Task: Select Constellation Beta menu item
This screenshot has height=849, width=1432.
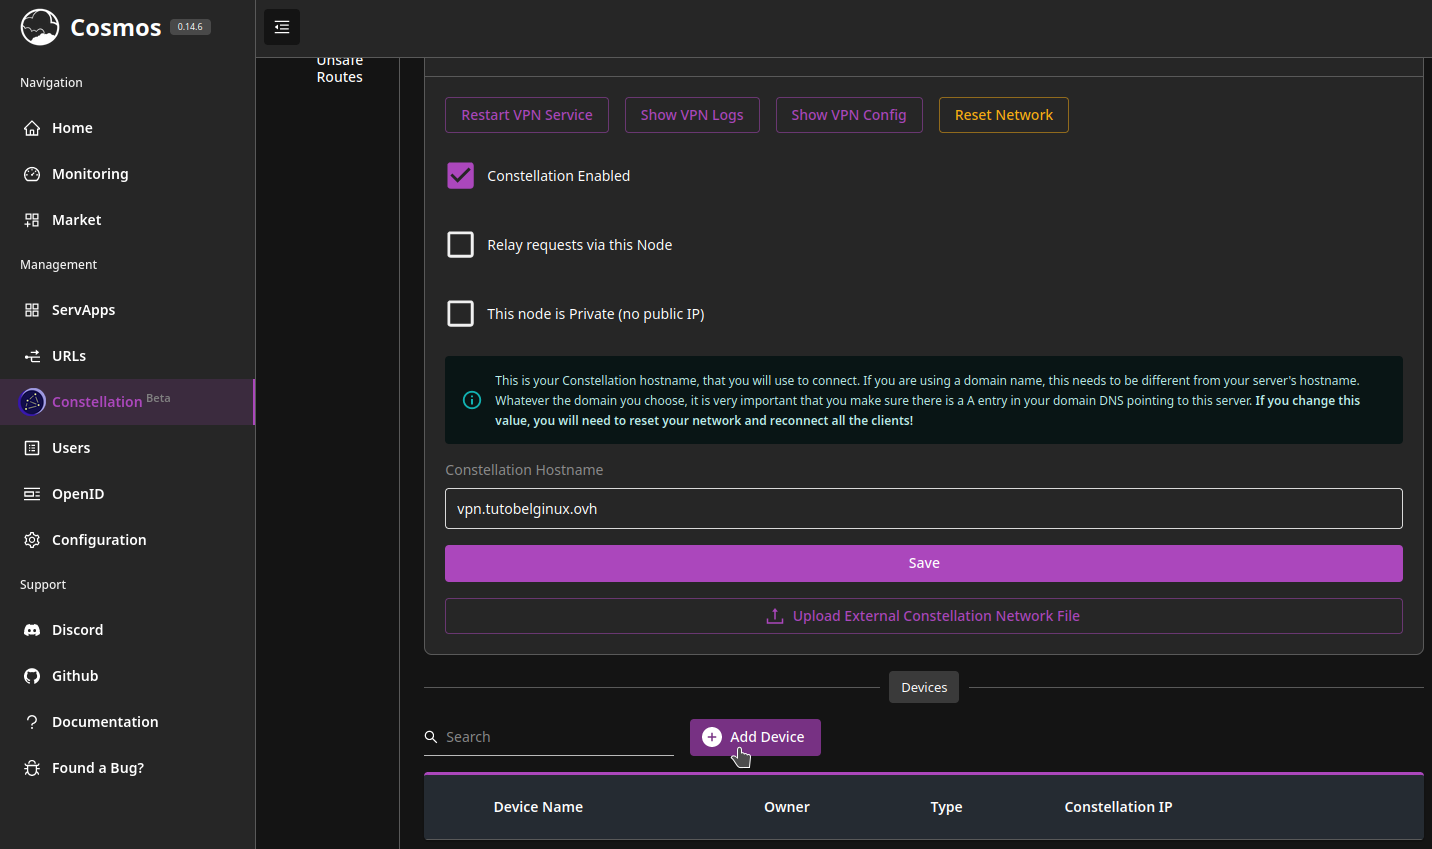Action: [x=127, y=402]
